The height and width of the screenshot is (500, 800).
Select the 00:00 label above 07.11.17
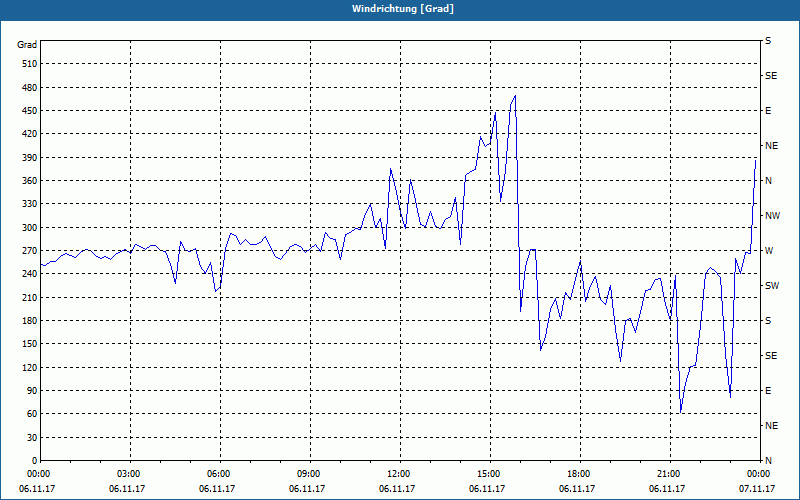(x=758, y=474)
